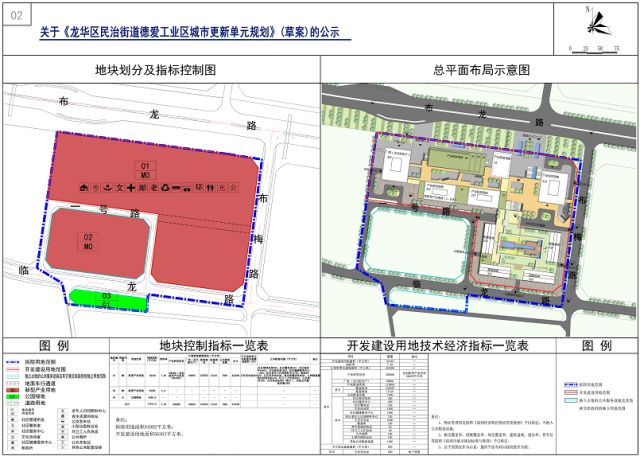Click the 02 M0 plot label
Screen dimensions: 640x456
pyautogui.click(x=88, y=242)
